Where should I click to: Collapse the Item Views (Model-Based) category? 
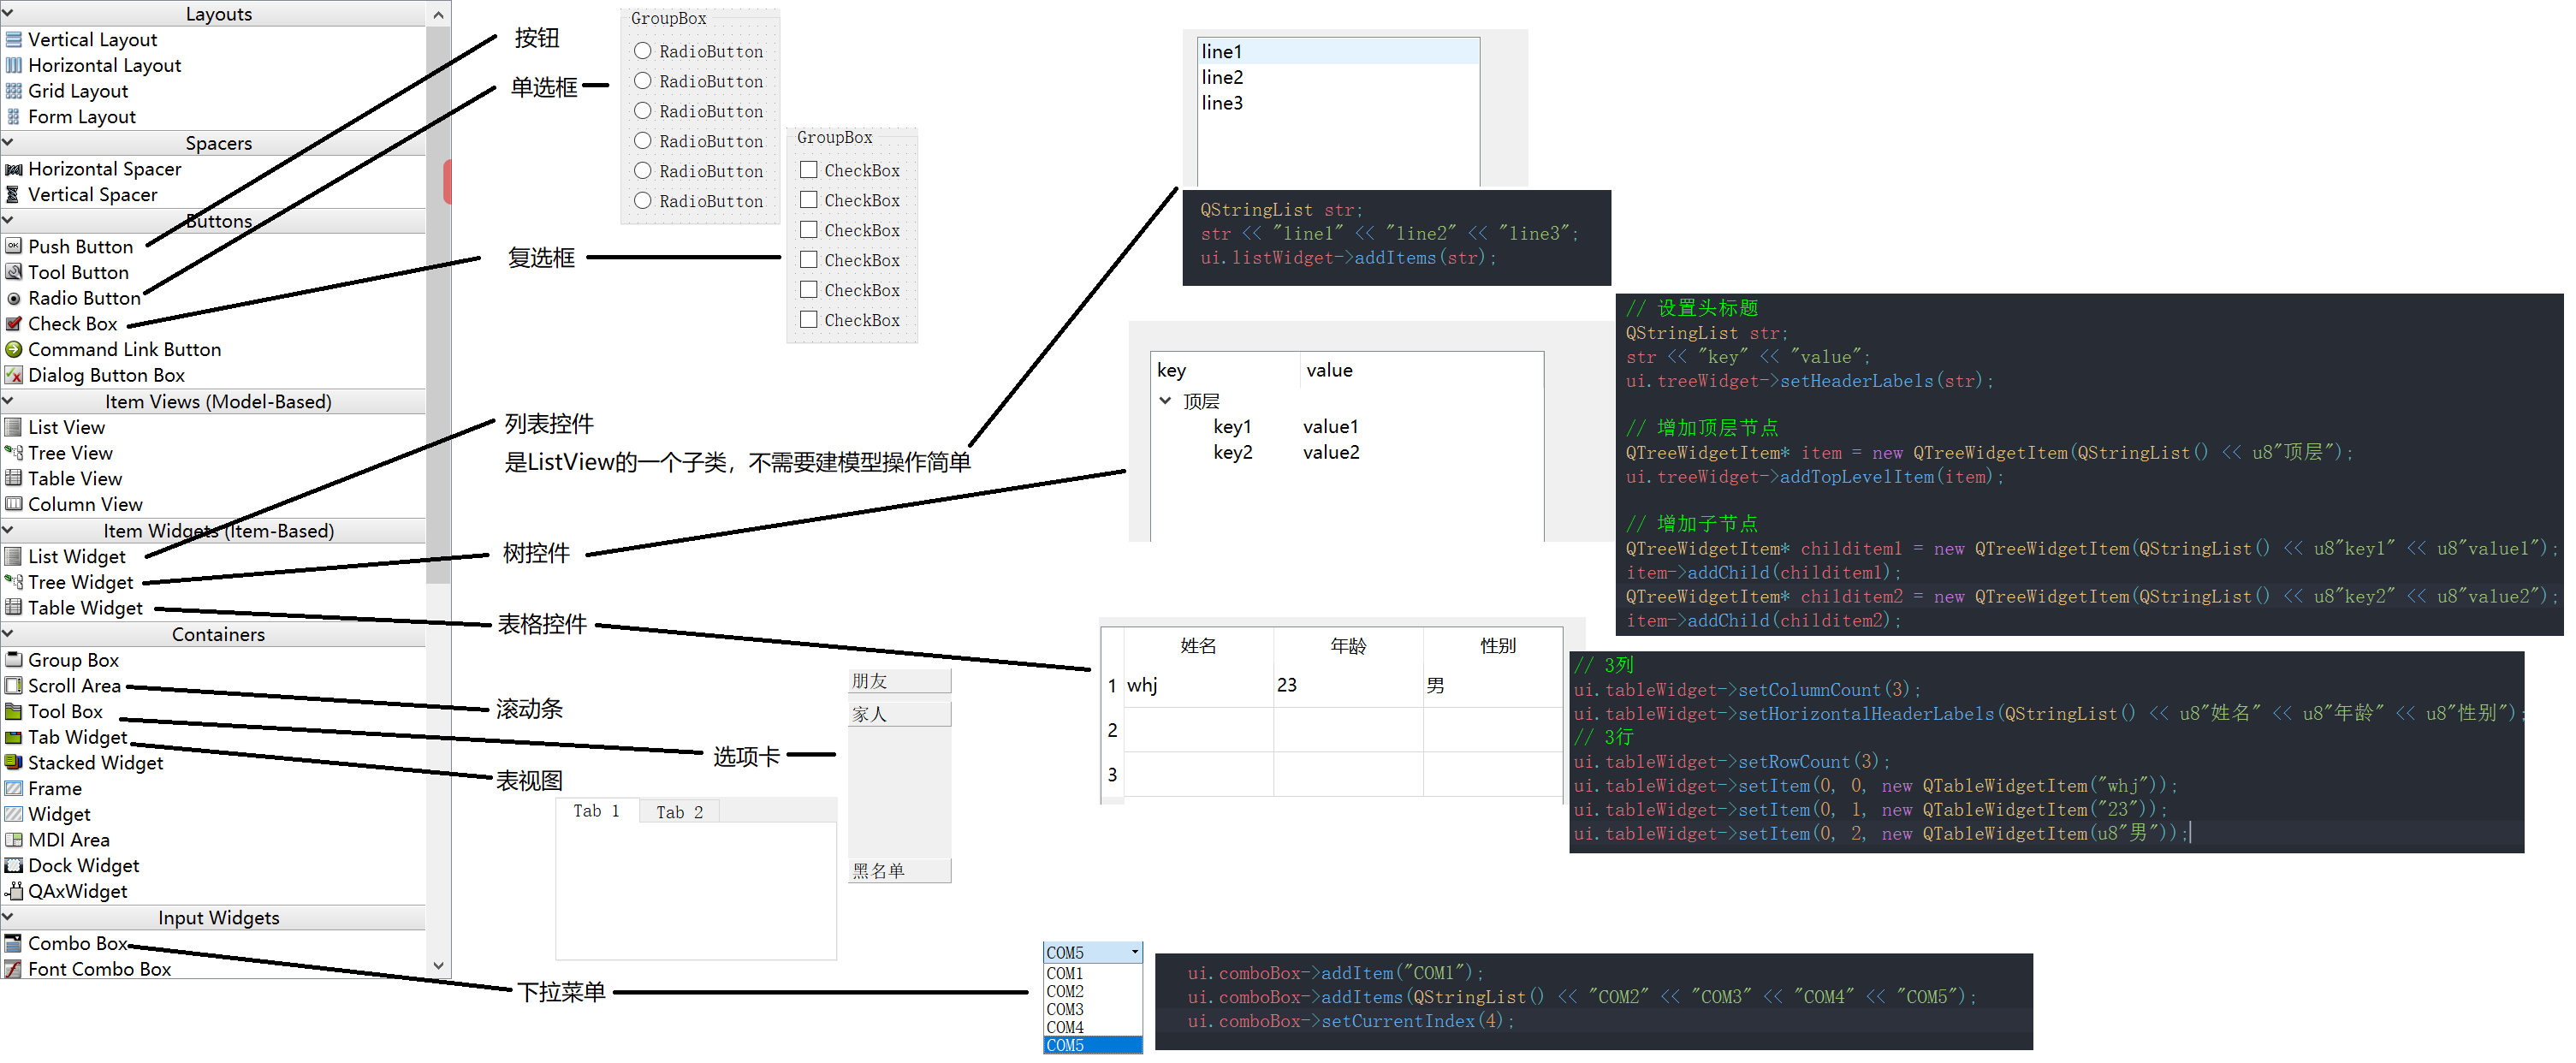pos(8,401)
